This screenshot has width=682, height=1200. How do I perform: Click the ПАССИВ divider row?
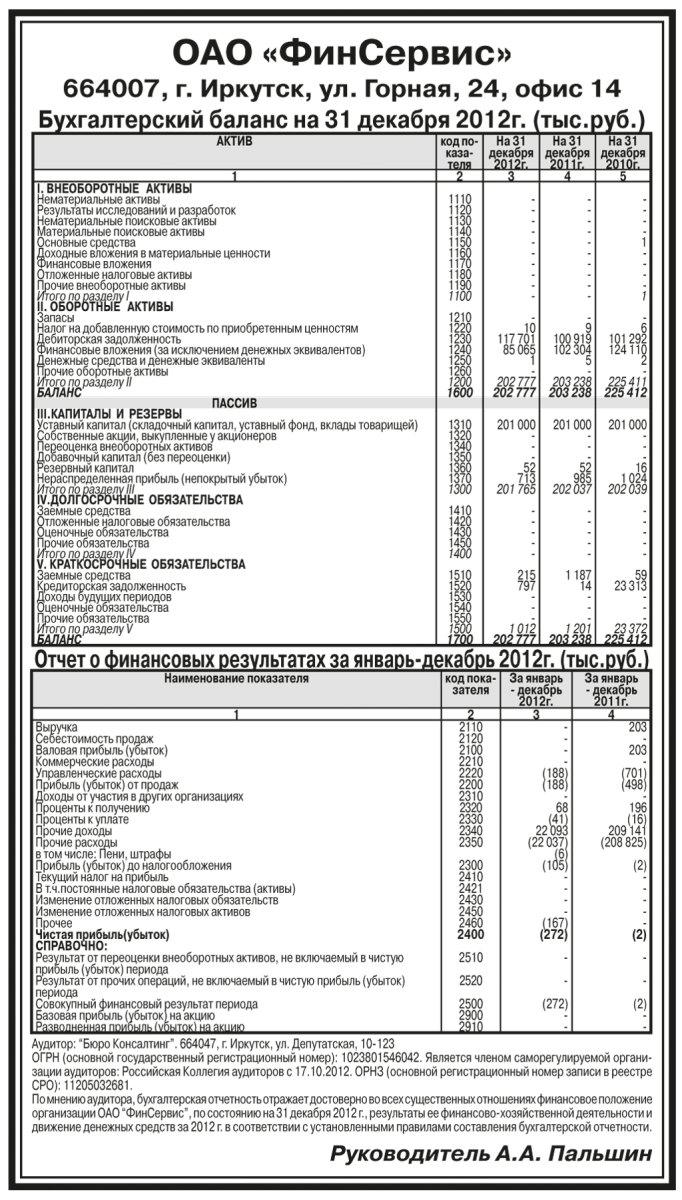pos(235,402)
